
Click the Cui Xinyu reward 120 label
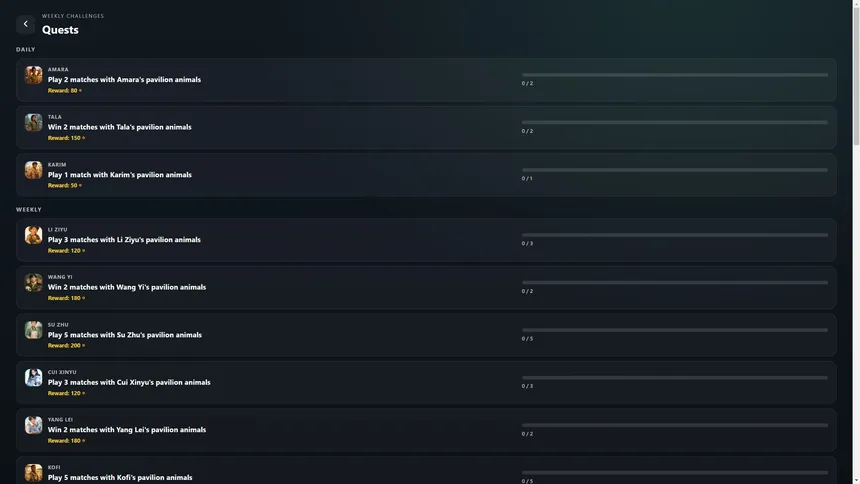pos(66,393)
